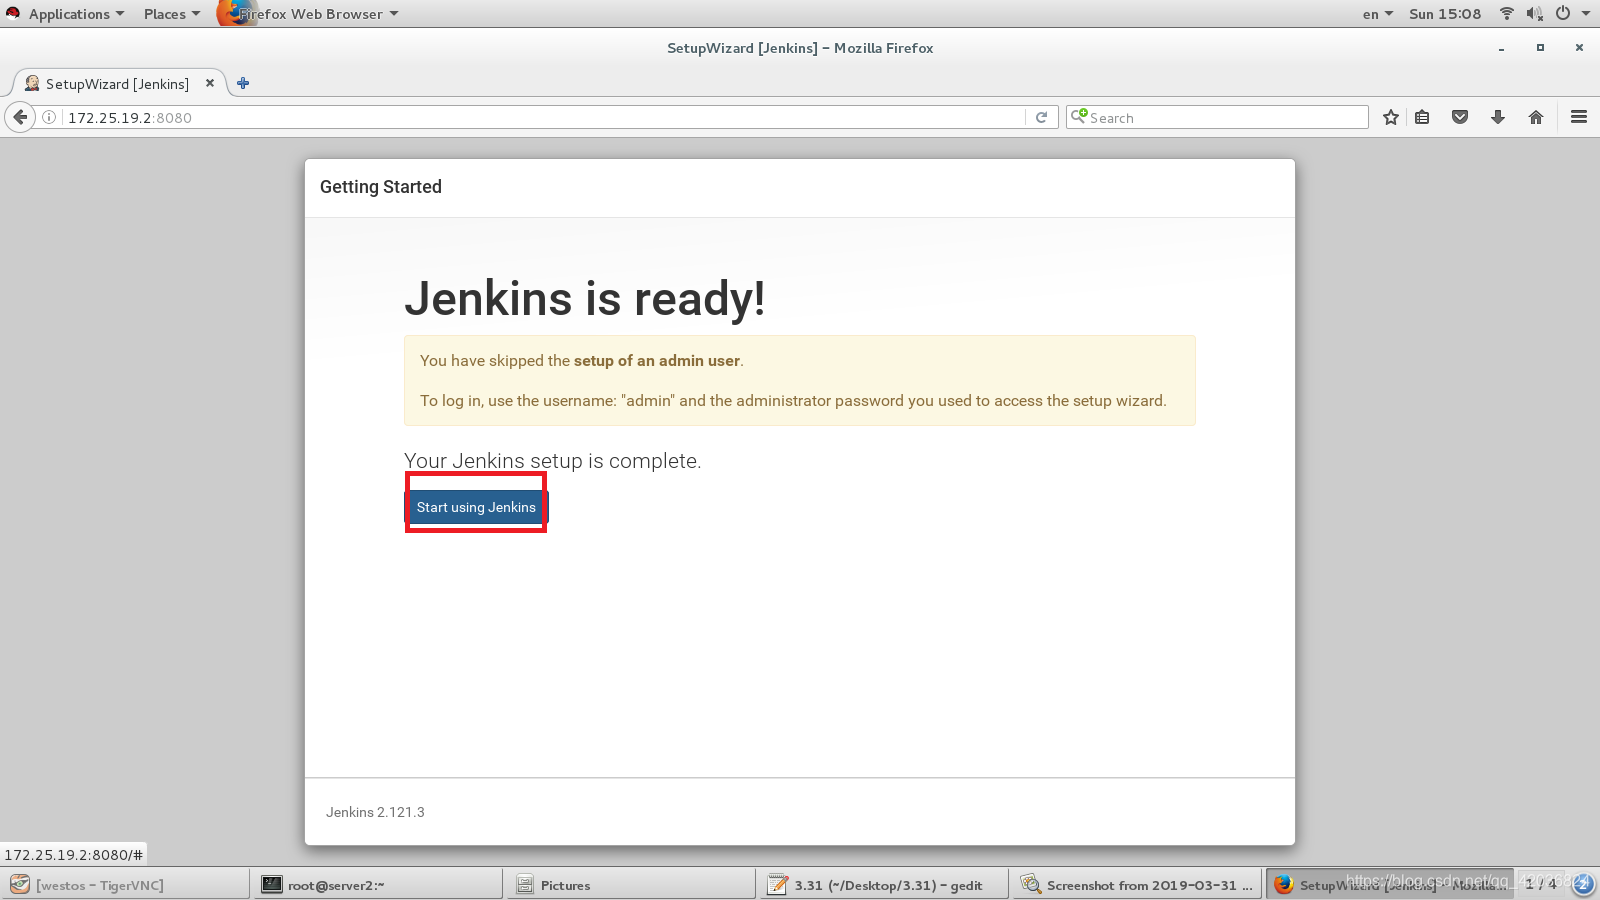Go to Firefox home page icon
Image resolution: width=1600 pixels, height=900 pixels.
point(1536,117)
